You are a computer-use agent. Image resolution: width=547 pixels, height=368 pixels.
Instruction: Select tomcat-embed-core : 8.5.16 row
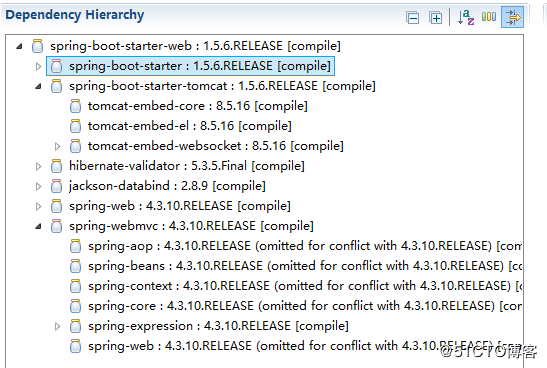[x=197, y=106]
